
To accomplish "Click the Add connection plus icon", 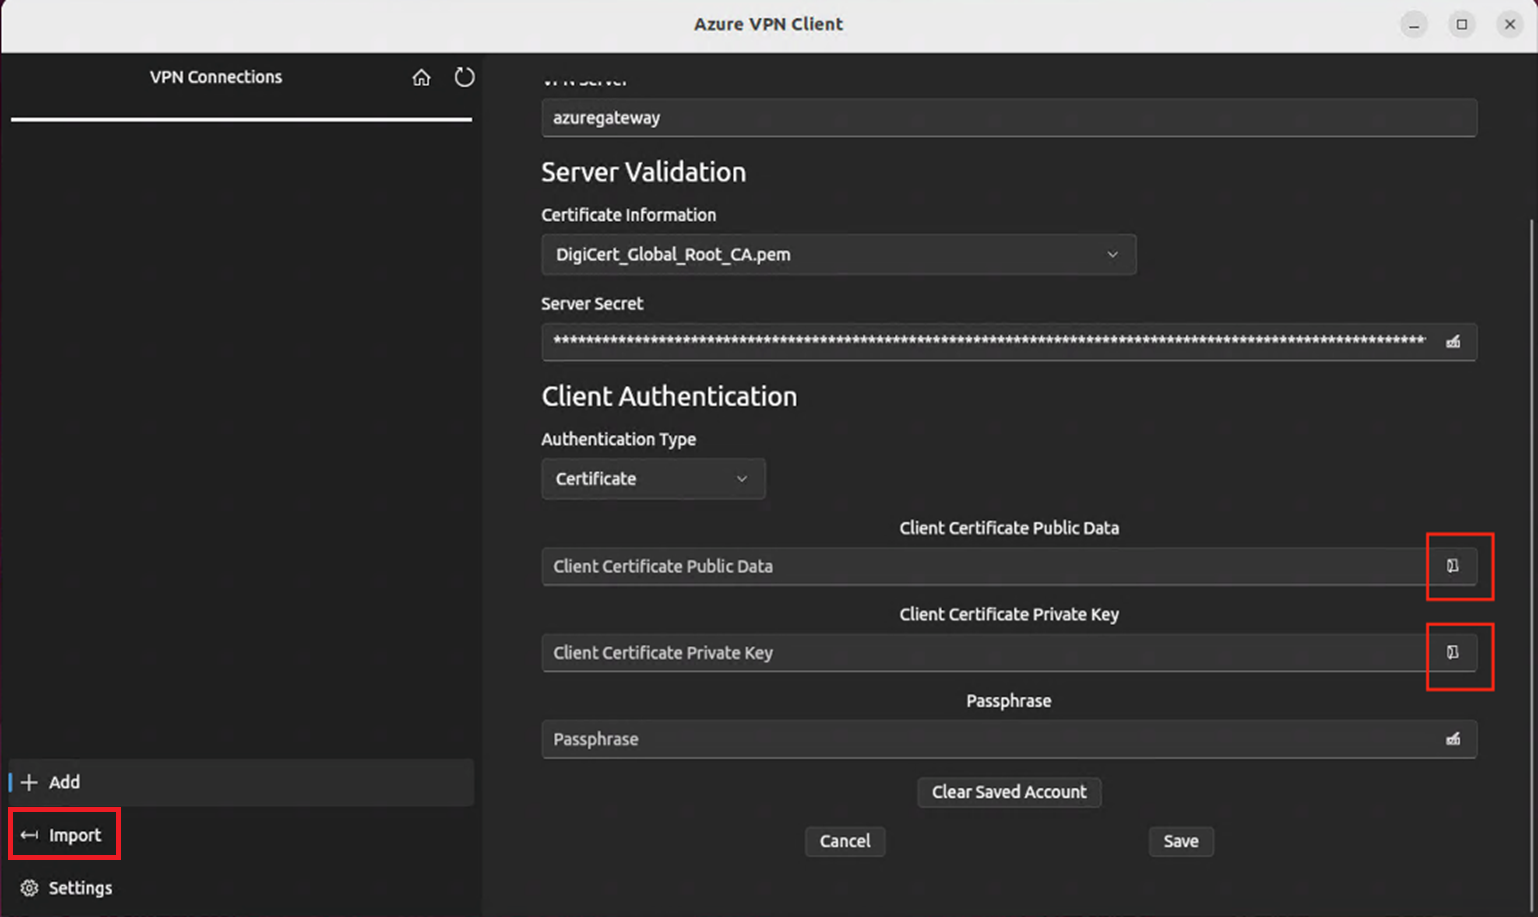I will 30,782.
